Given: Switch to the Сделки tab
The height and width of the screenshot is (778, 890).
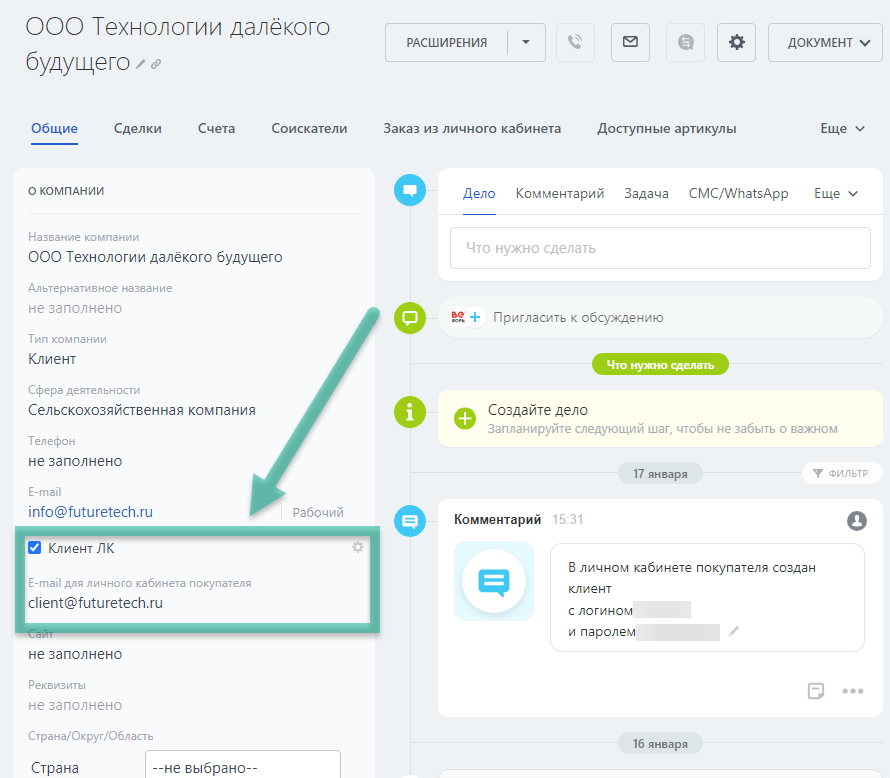Looking at the screenshot, I should point(137,129).
